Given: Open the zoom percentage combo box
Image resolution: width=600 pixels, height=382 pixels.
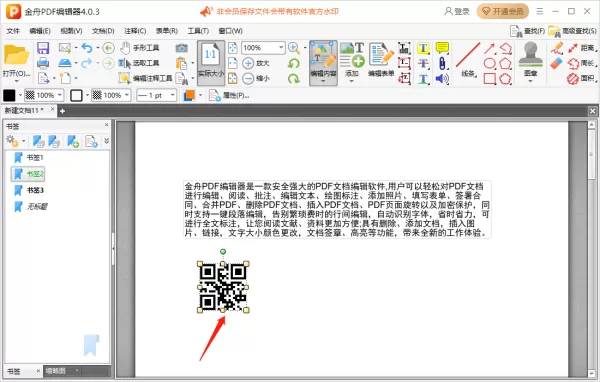Looking at the screenshot, I should point(263,48).
